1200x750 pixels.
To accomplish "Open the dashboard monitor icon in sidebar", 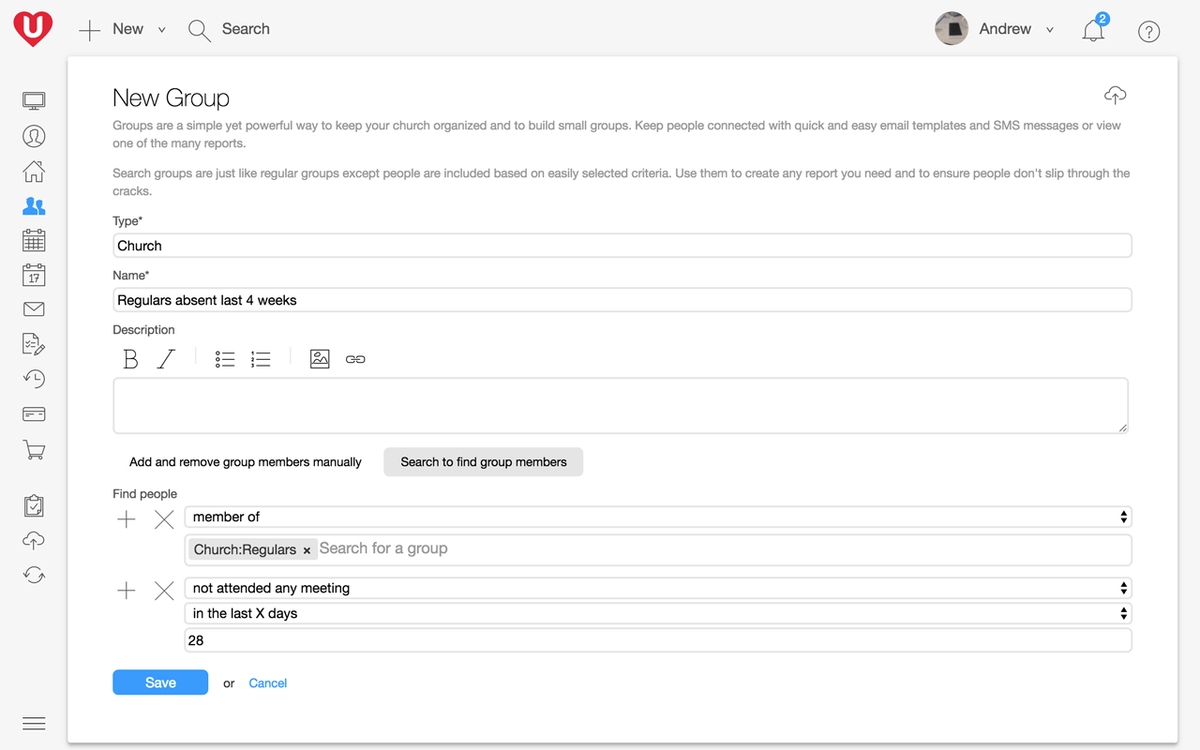I will pyautogui.click(x=34, y=101).
